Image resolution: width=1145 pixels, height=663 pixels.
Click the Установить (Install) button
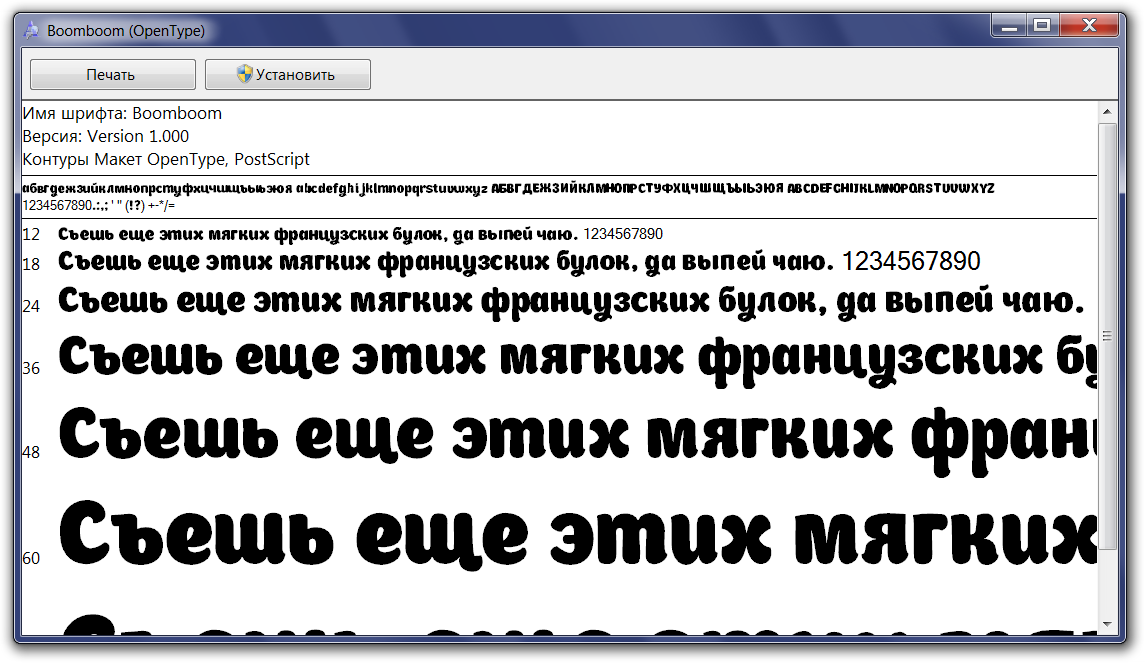288,74
